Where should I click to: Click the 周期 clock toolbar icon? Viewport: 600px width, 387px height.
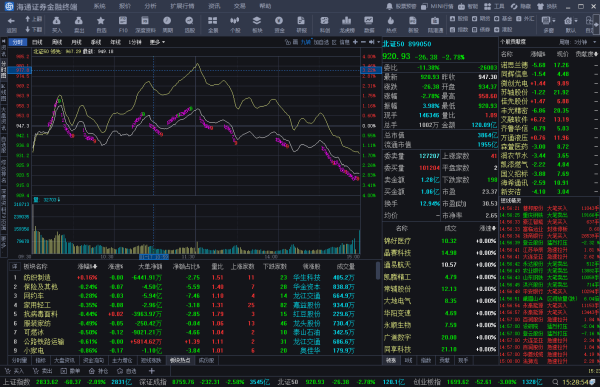167,24
